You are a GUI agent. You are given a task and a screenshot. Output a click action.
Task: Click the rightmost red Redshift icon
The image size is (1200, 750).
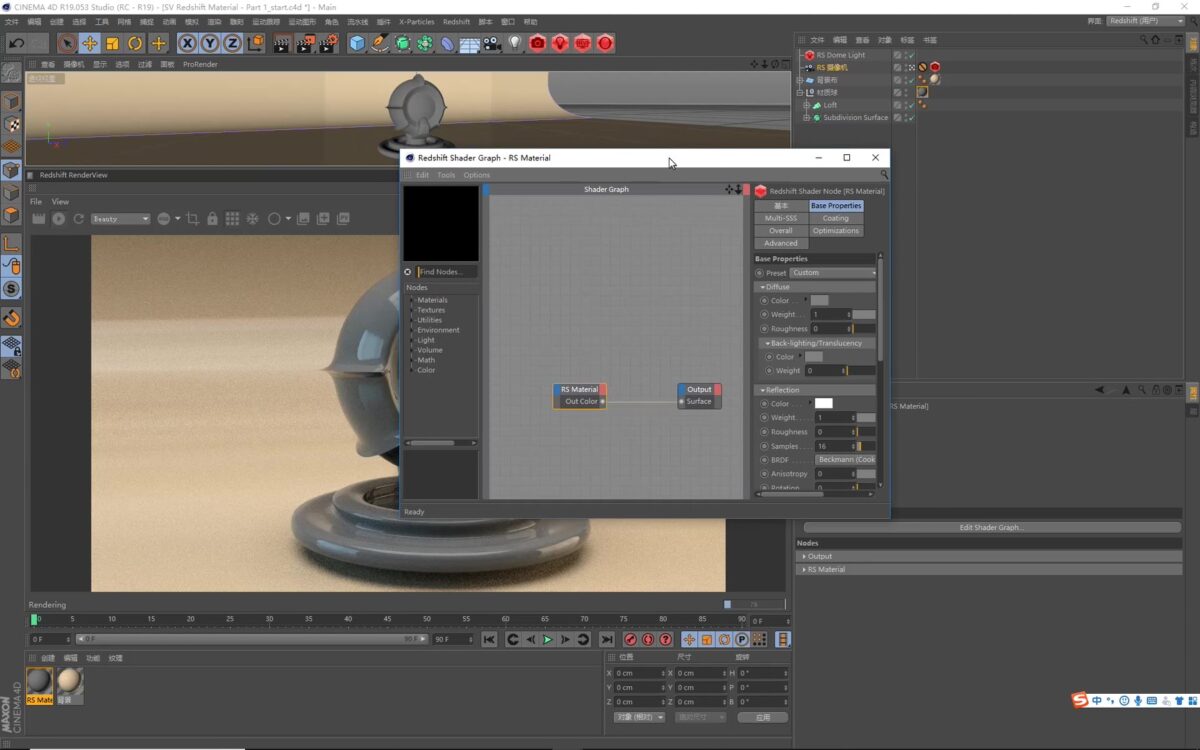[605, 43]
